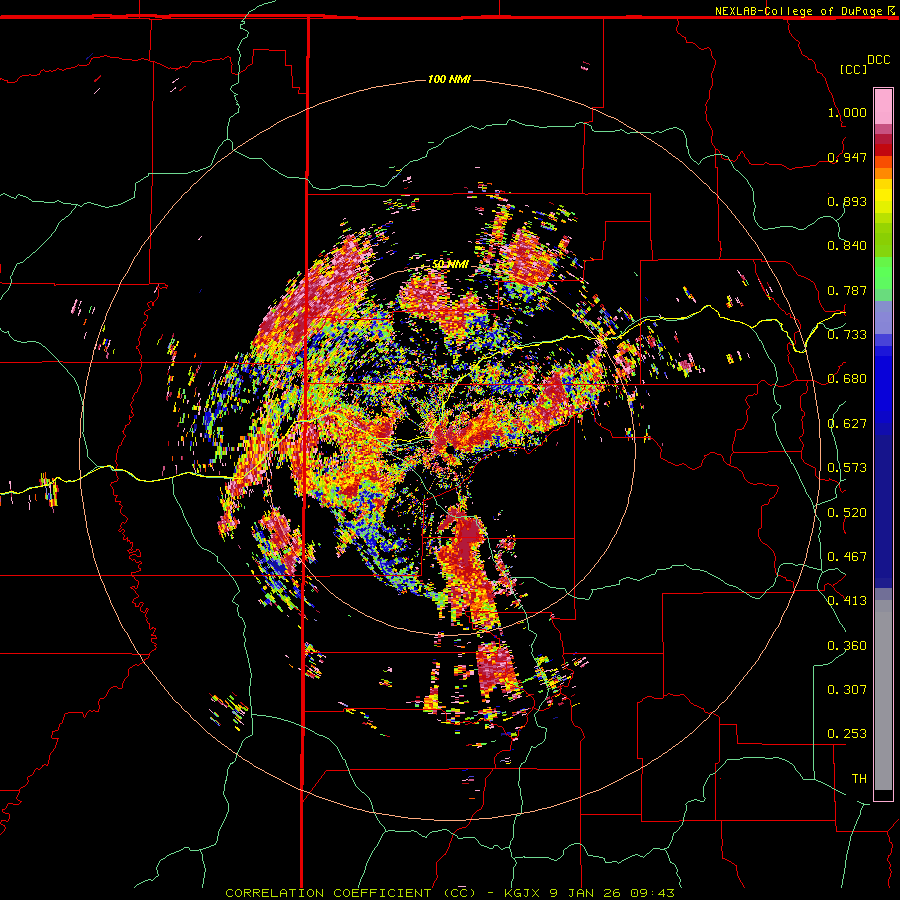
Task: Click the 0.520 scale value
Action: [847, 513]
